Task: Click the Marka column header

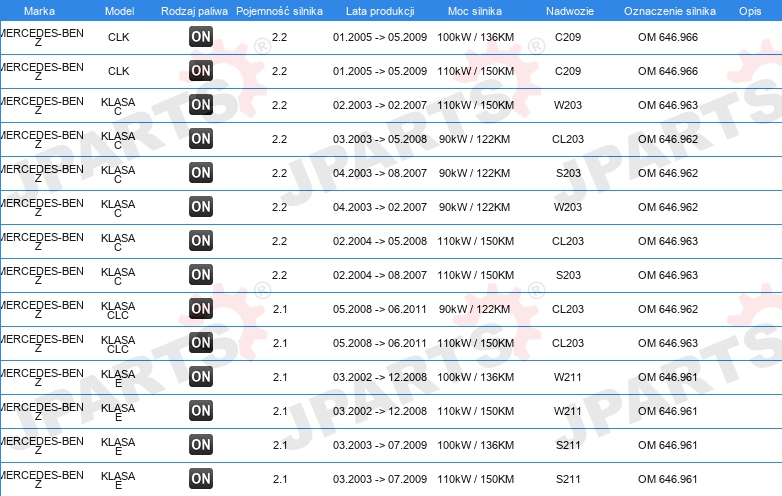Action: (x=39, y=11)
